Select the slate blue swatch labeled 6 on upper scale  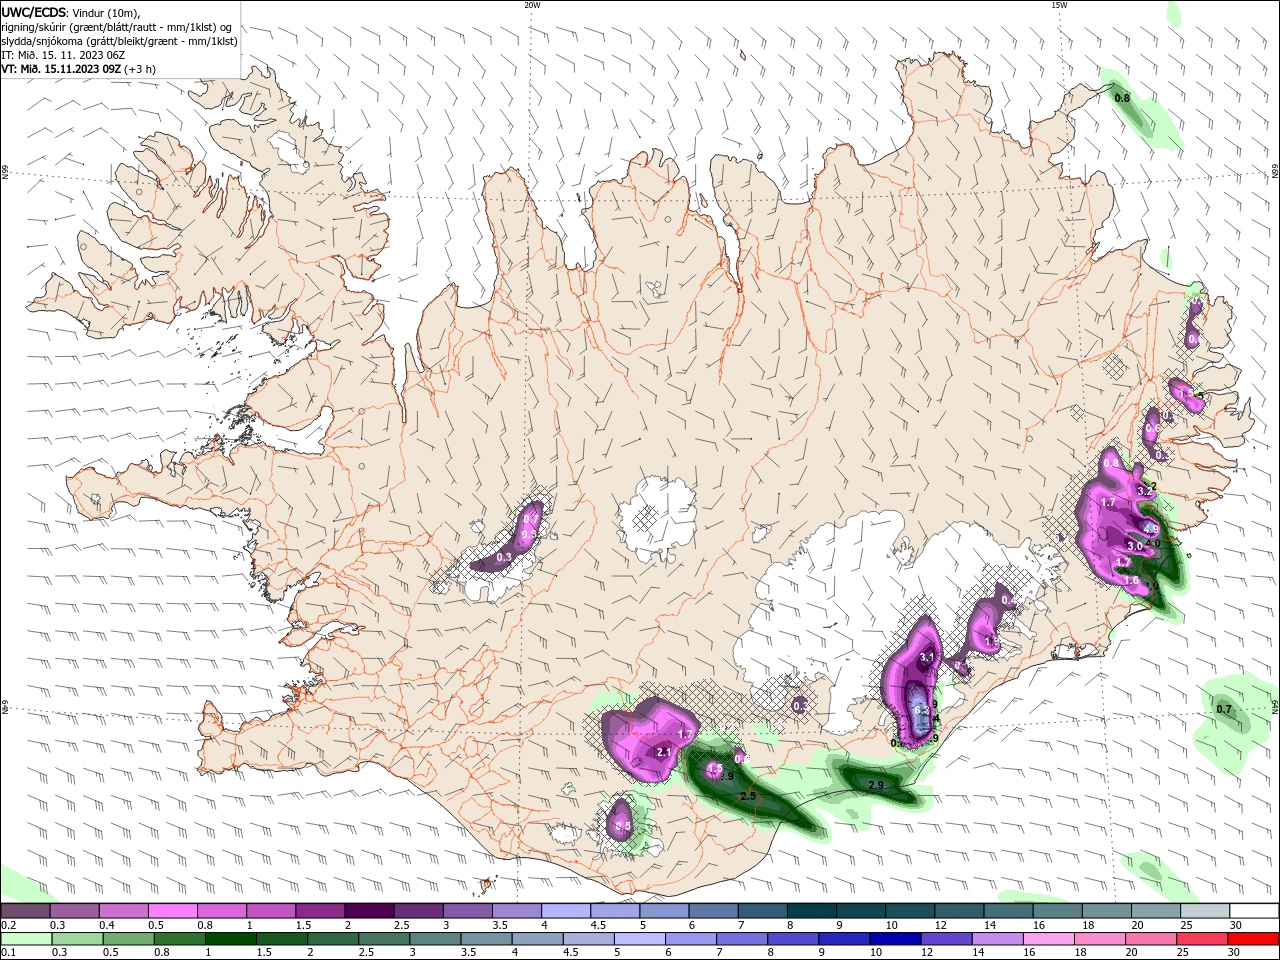click(x=714, y=911)
